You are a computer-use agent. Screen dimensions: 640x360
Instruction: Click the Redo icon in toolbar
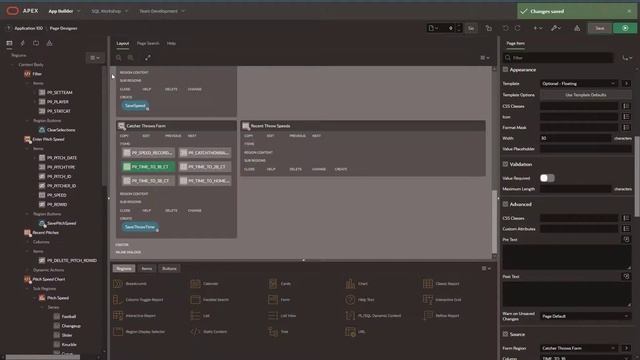tap(518, 28)
